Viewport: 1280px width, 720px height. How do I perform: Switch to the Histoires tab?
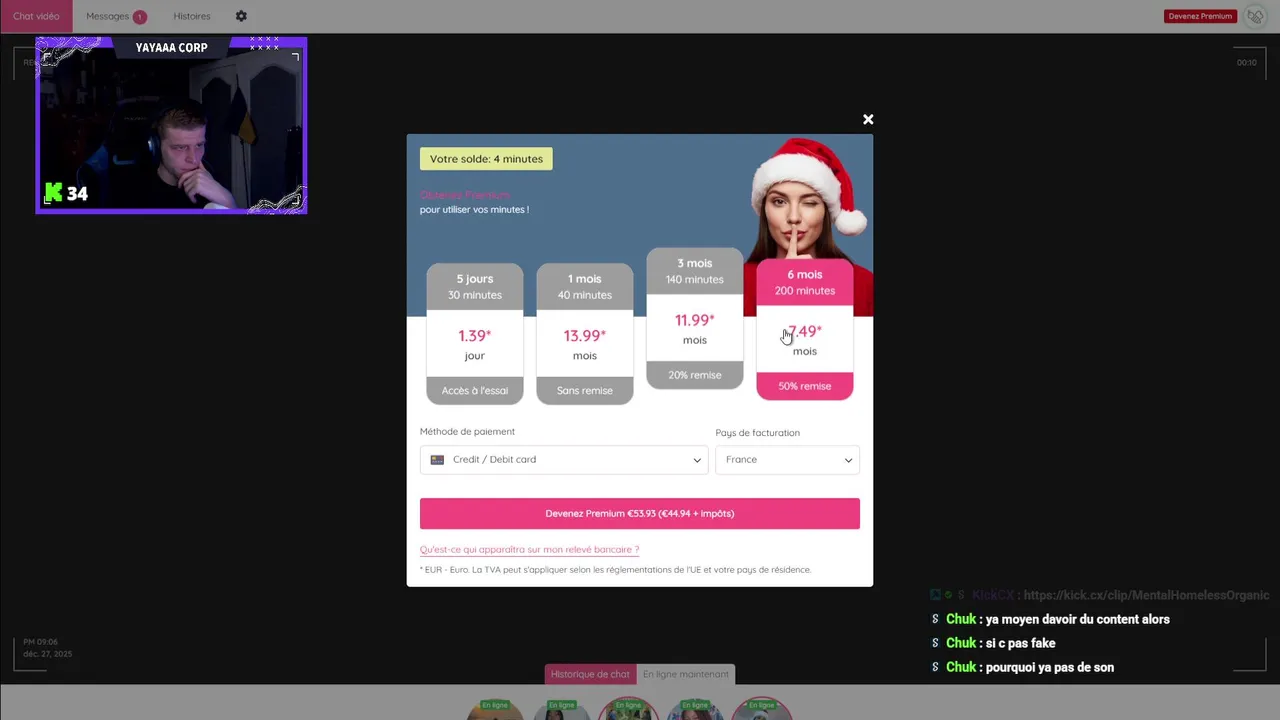click(192, 16)
